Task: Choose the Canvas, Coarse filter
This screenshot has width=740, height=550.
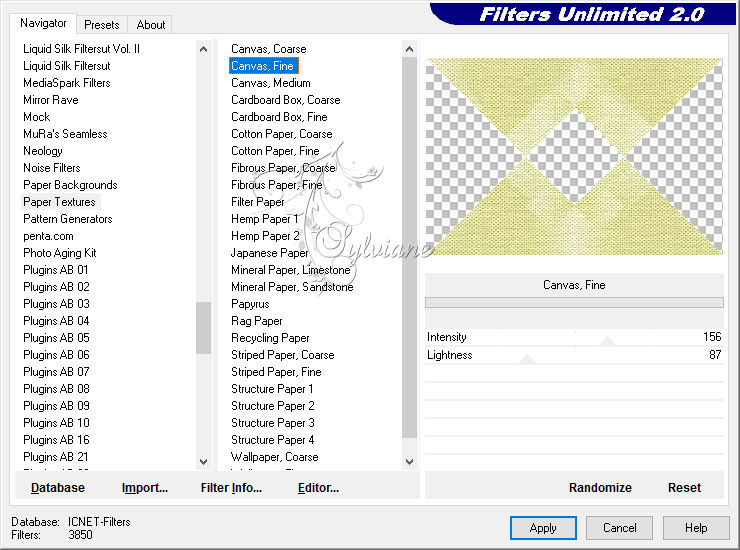Action: (269, 49)
